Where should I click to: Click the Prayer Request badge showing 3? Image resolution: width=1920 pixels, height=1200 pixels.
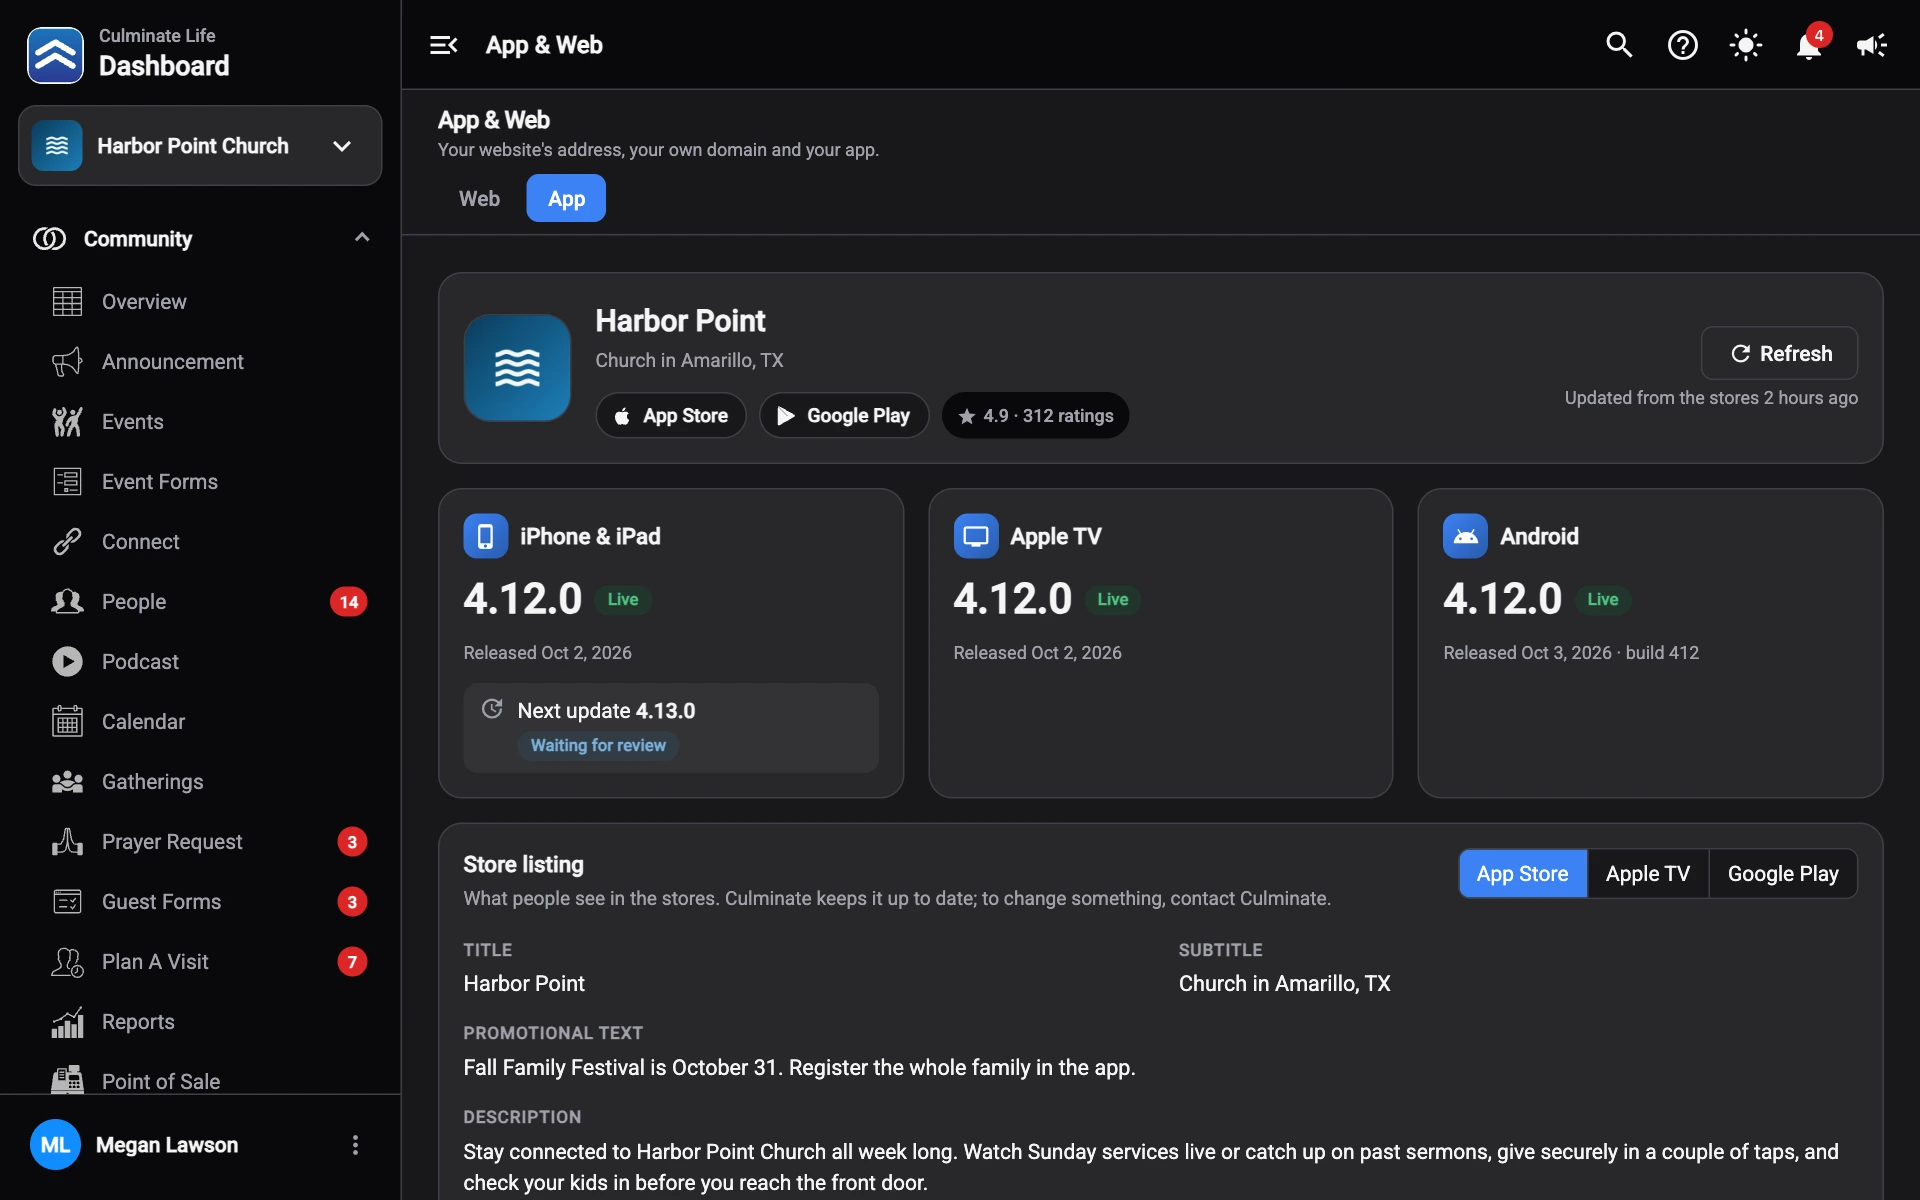point(352,842)
